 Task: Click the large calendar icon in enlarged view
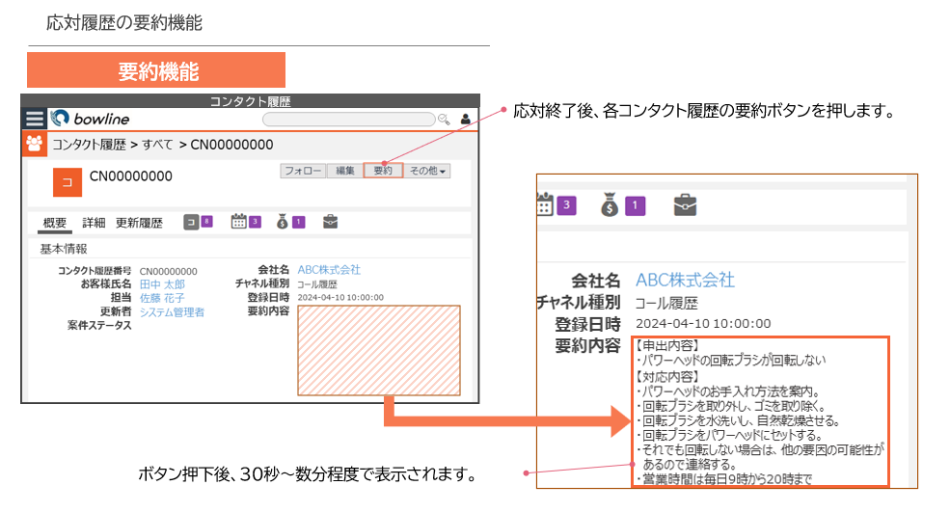coord(544,204)
